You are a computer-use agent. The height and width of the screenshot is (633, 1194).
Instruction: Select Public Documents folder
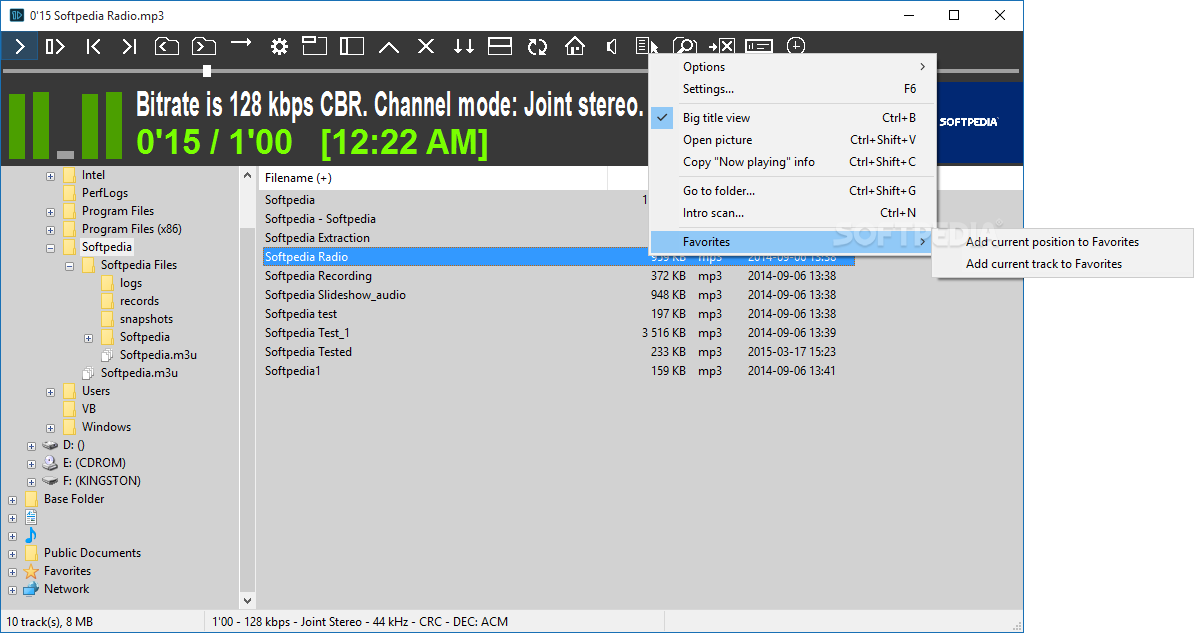coord(92,553)
